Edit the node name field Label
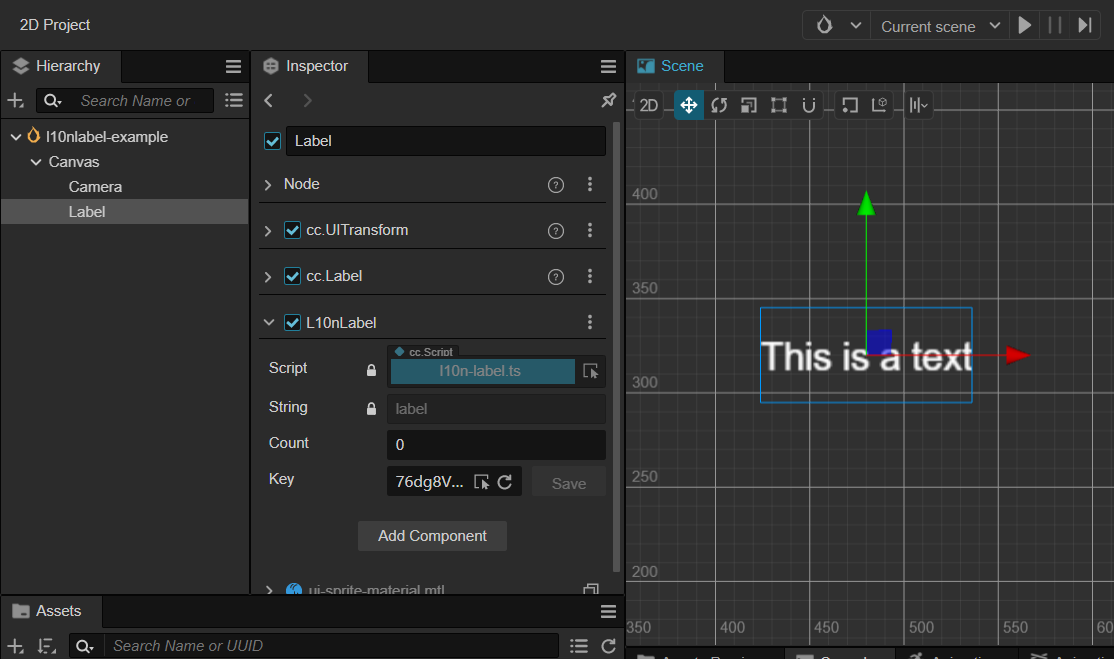This screenshot has height=659, width=1114. click(x=445, y=141)
